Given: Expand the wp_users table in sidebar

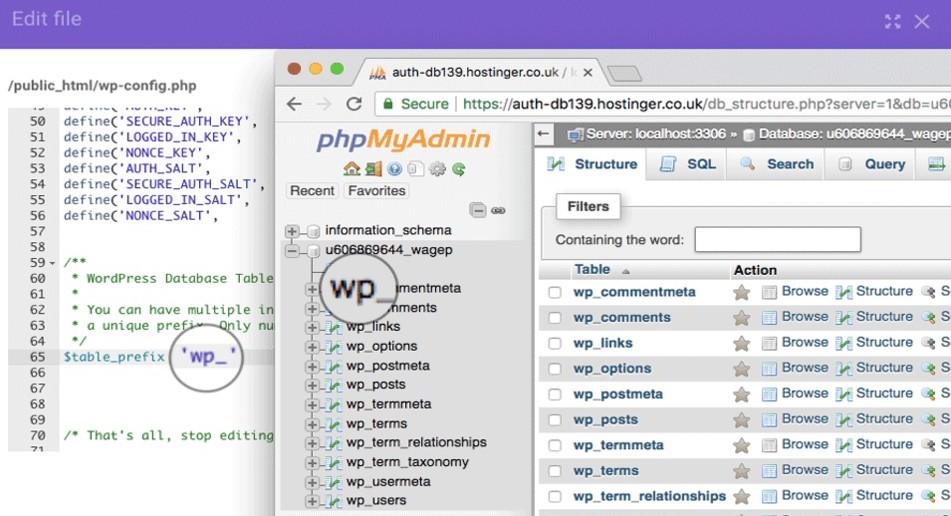Looking at the screenshot, I should pos(312,501).
